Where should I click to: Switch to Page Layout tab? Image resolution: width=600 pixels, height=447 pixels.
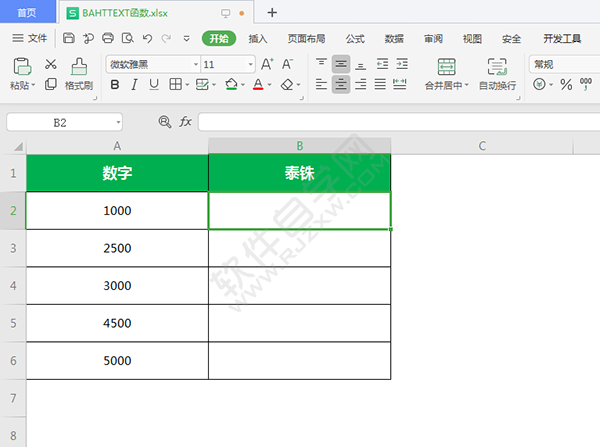pos(306,39)
